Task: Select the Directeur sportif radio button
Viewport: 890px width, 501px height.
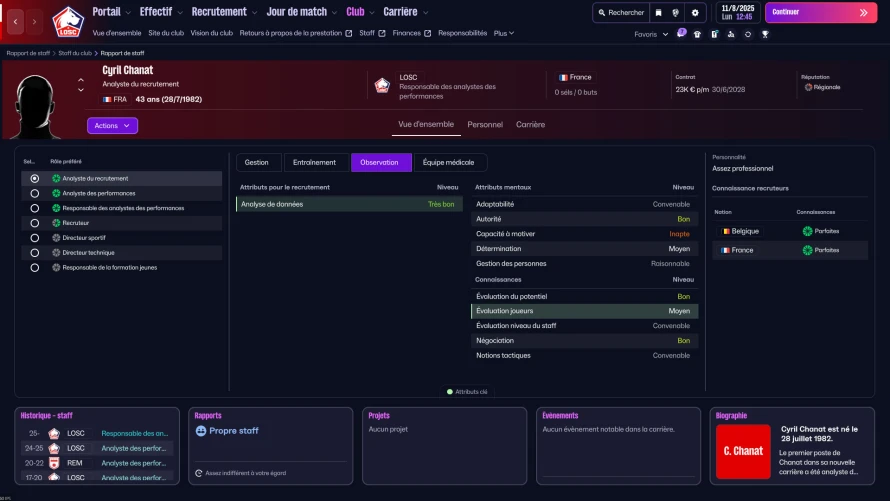Action: (x=35, y=238)
